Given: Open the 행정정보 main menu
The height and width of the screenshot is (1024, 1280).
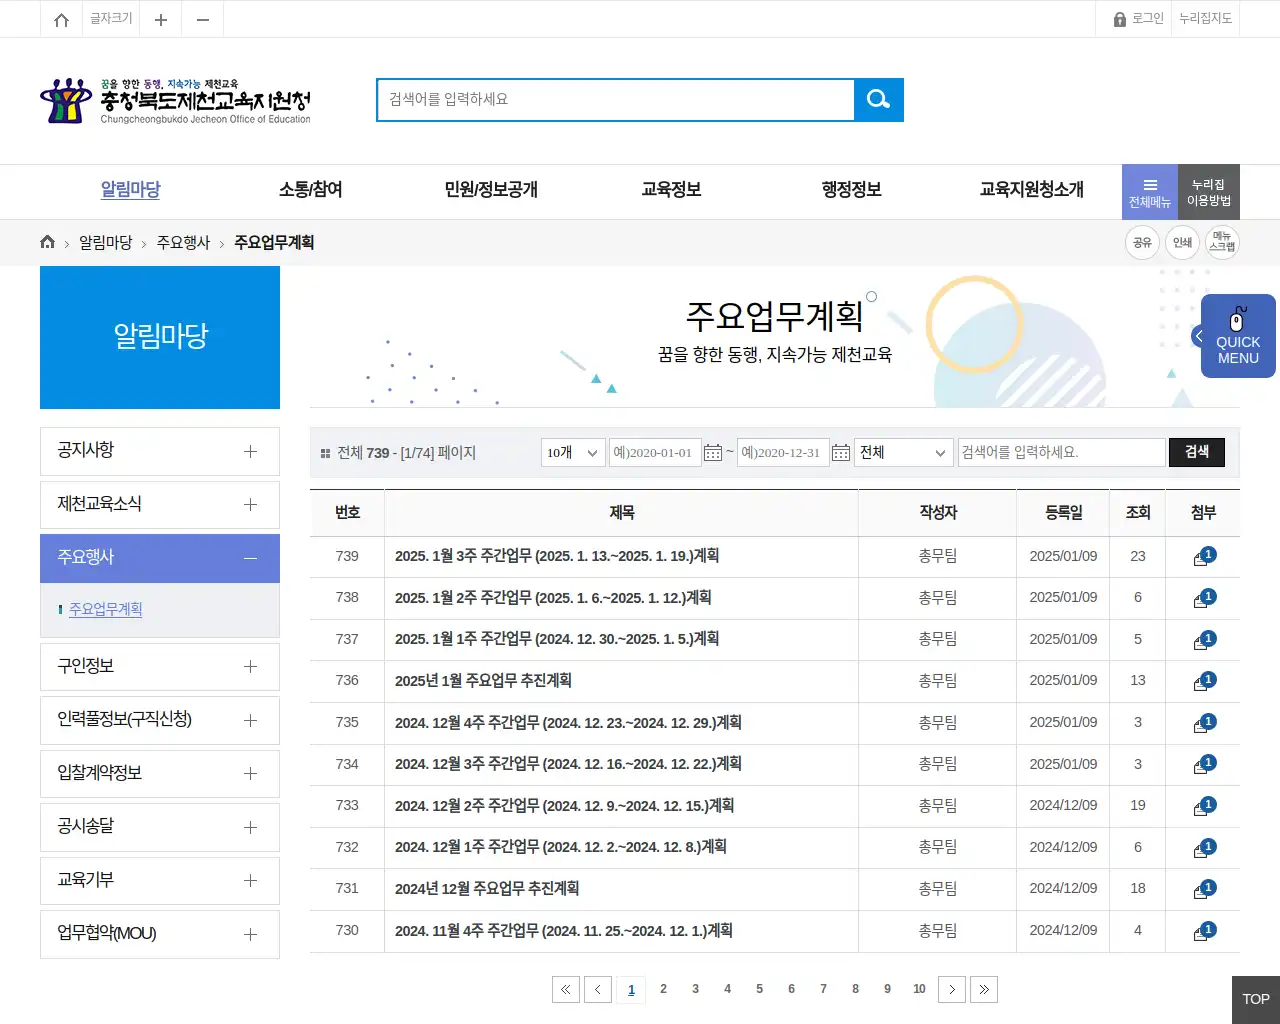Looking at the screenshot, I should pos(851,190).
